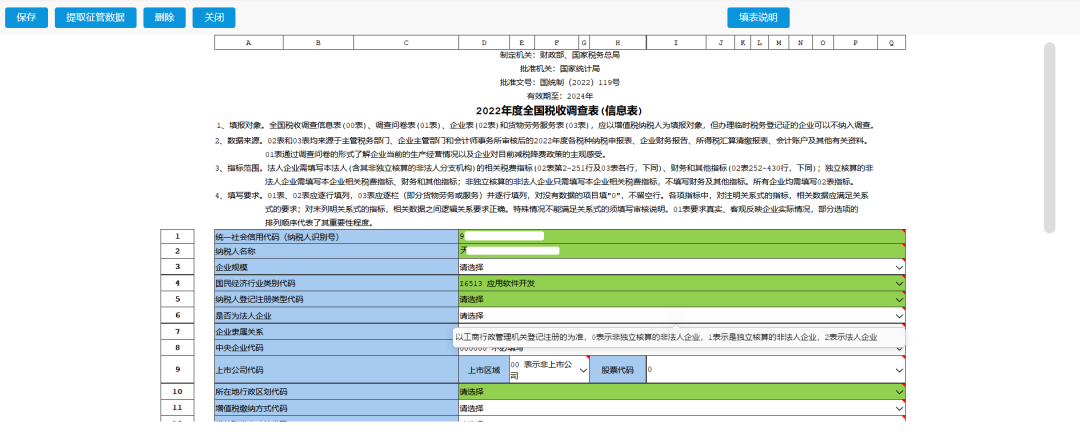The height and width of the screenshot is (446, 1080).
Task: Click row number 10
Action: tap(178, 392)
